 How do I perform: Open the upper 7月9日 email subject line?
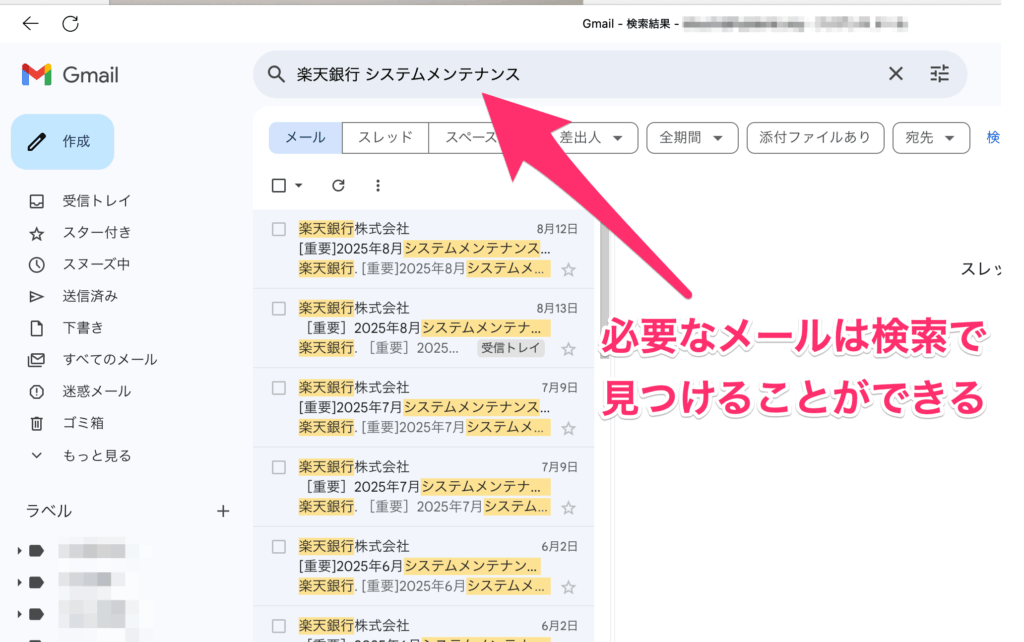click(424, 408)
